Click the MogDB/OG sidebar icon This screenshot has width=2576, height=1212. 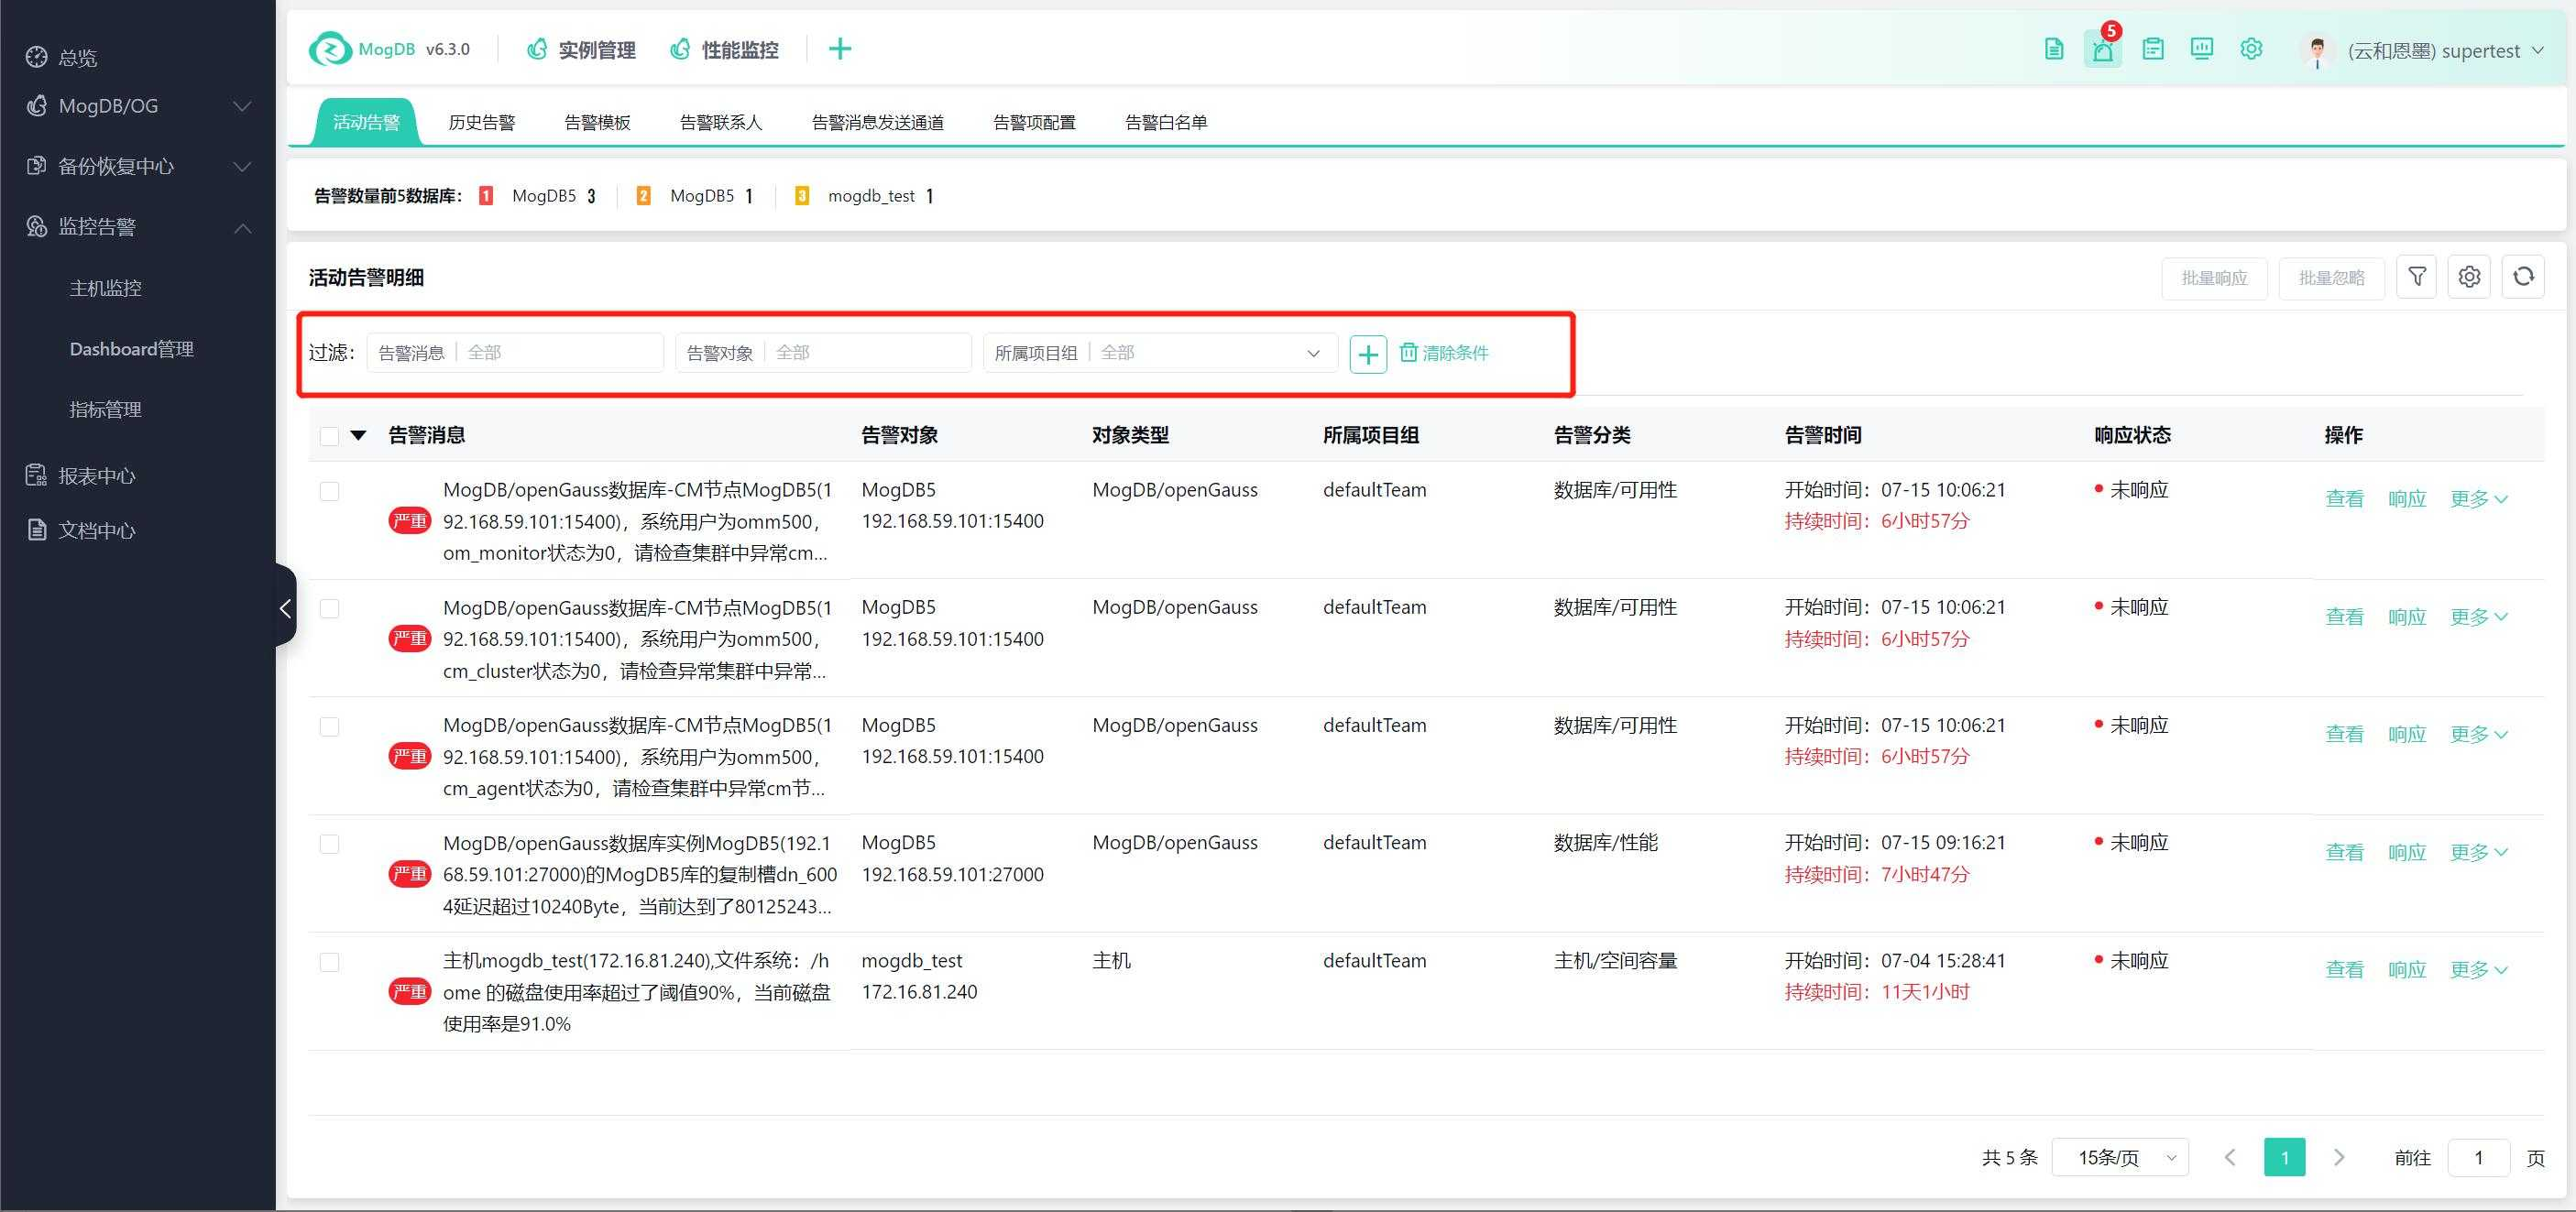click(37, 106)
